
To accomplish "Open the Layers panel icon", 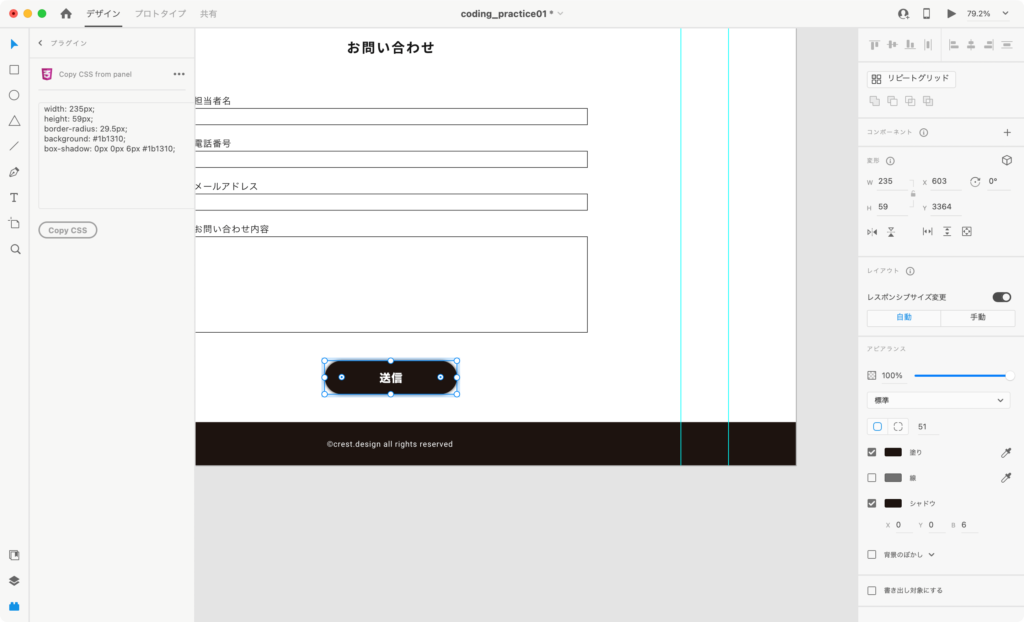I will tap(14, 581).
